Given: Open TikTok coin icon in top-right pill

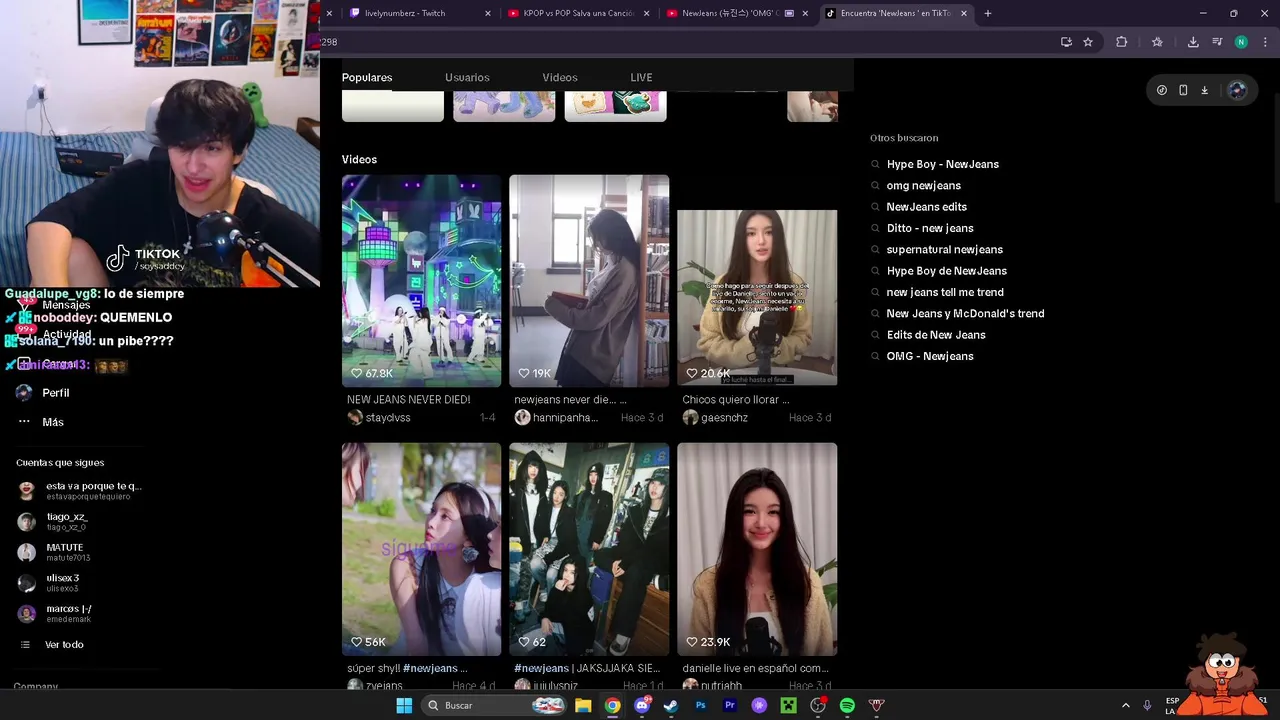Looking at the screenshot, I should [x=1161, y=90].
